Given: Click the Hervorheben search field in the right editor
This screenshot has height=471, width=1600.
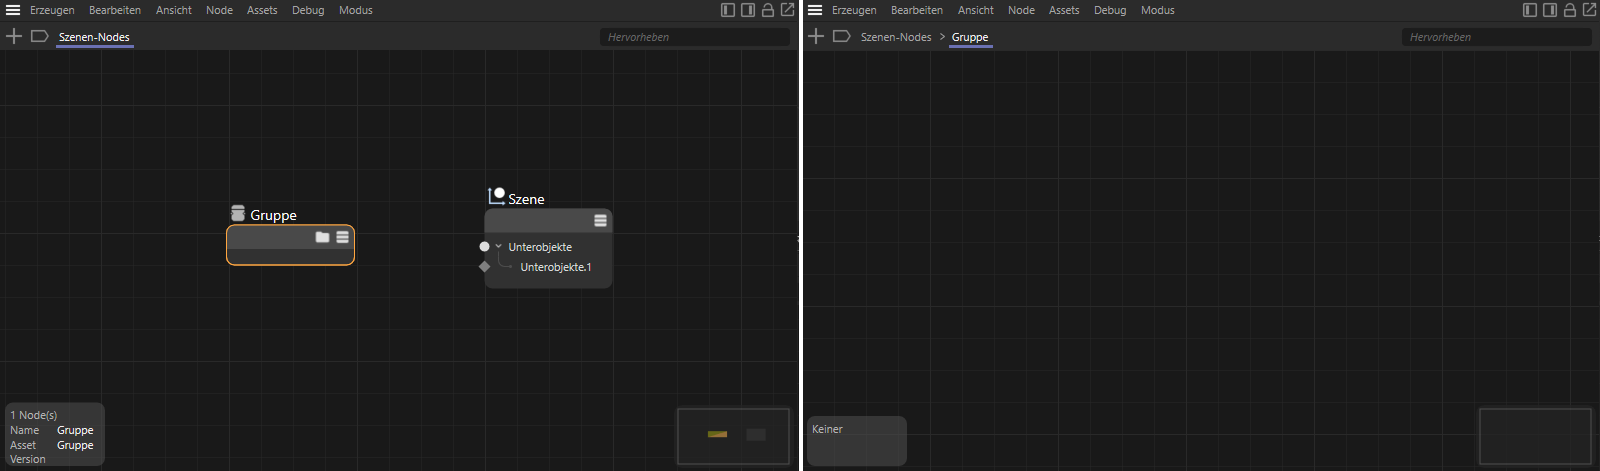Looking at the screenshot, I should 1497,37.
